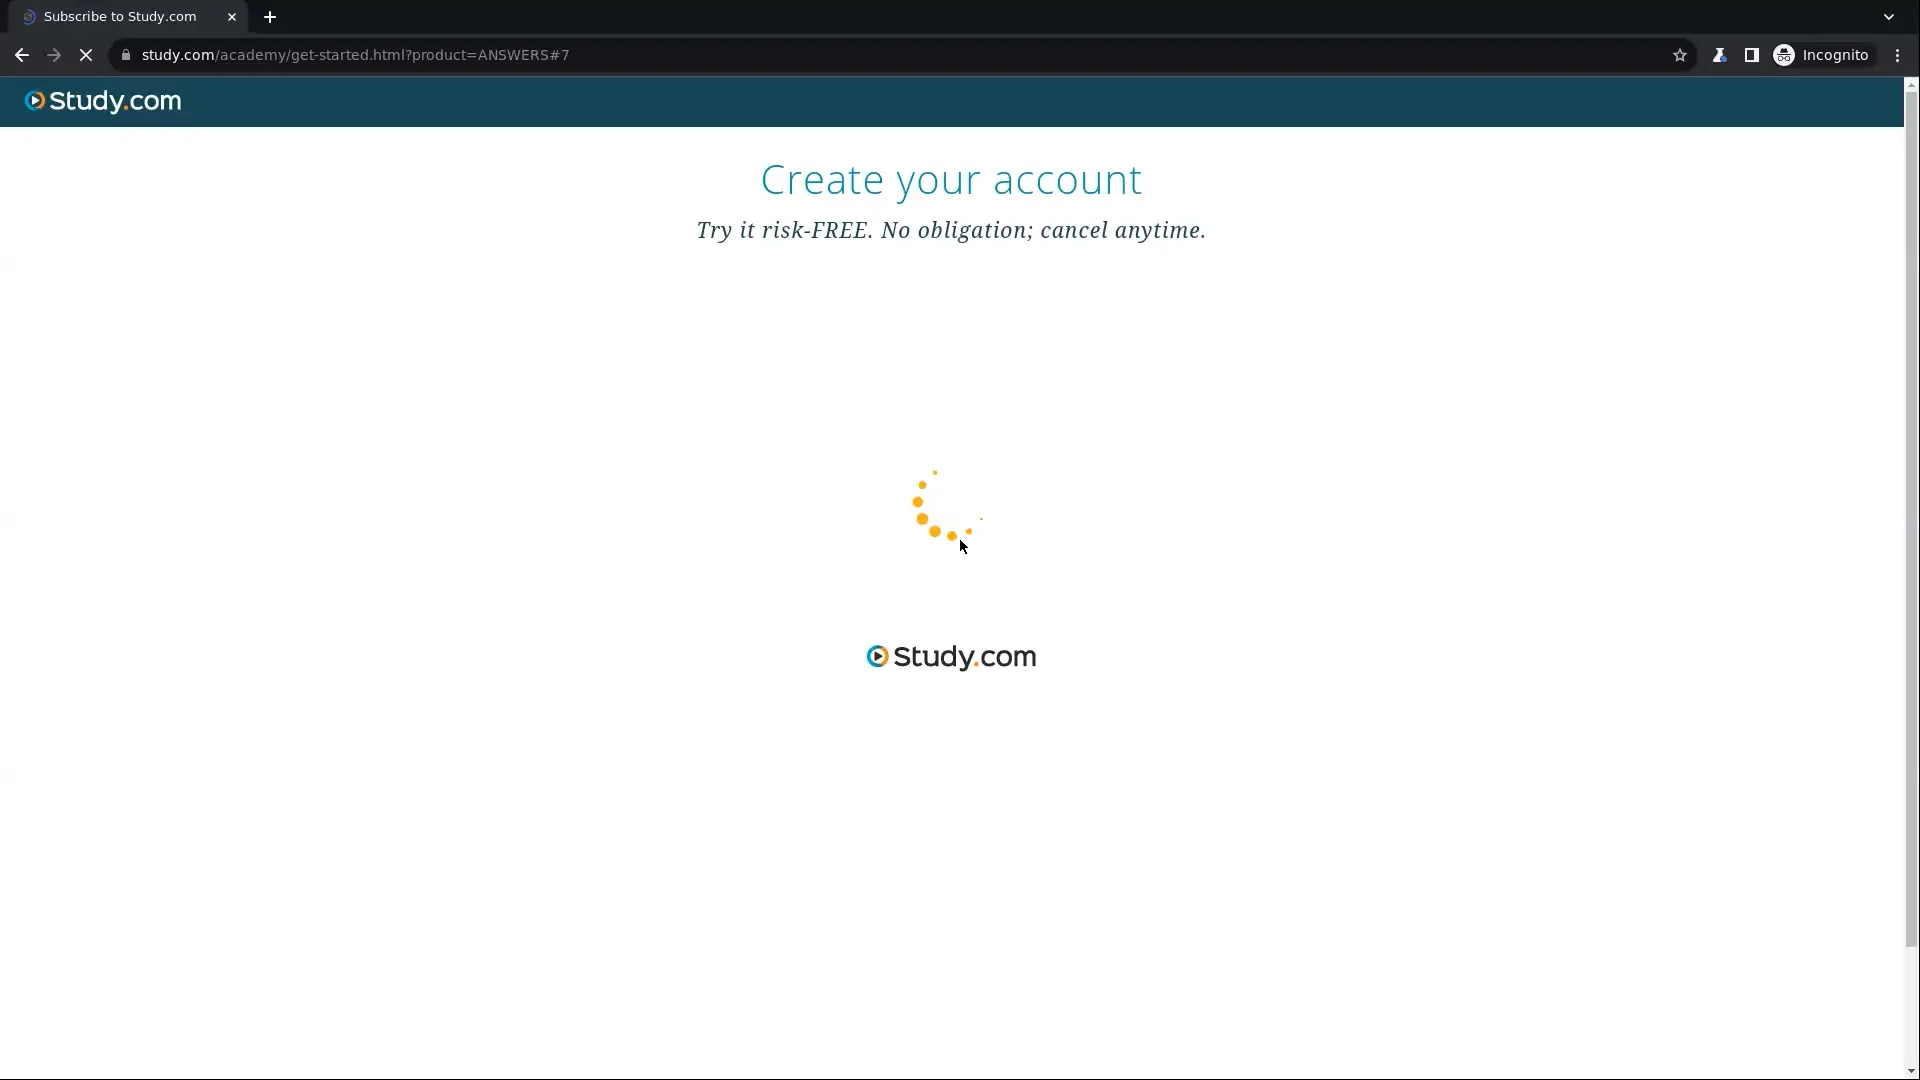Click the 'Try it risk-FREE' tagline text

[x=951, y=230]
